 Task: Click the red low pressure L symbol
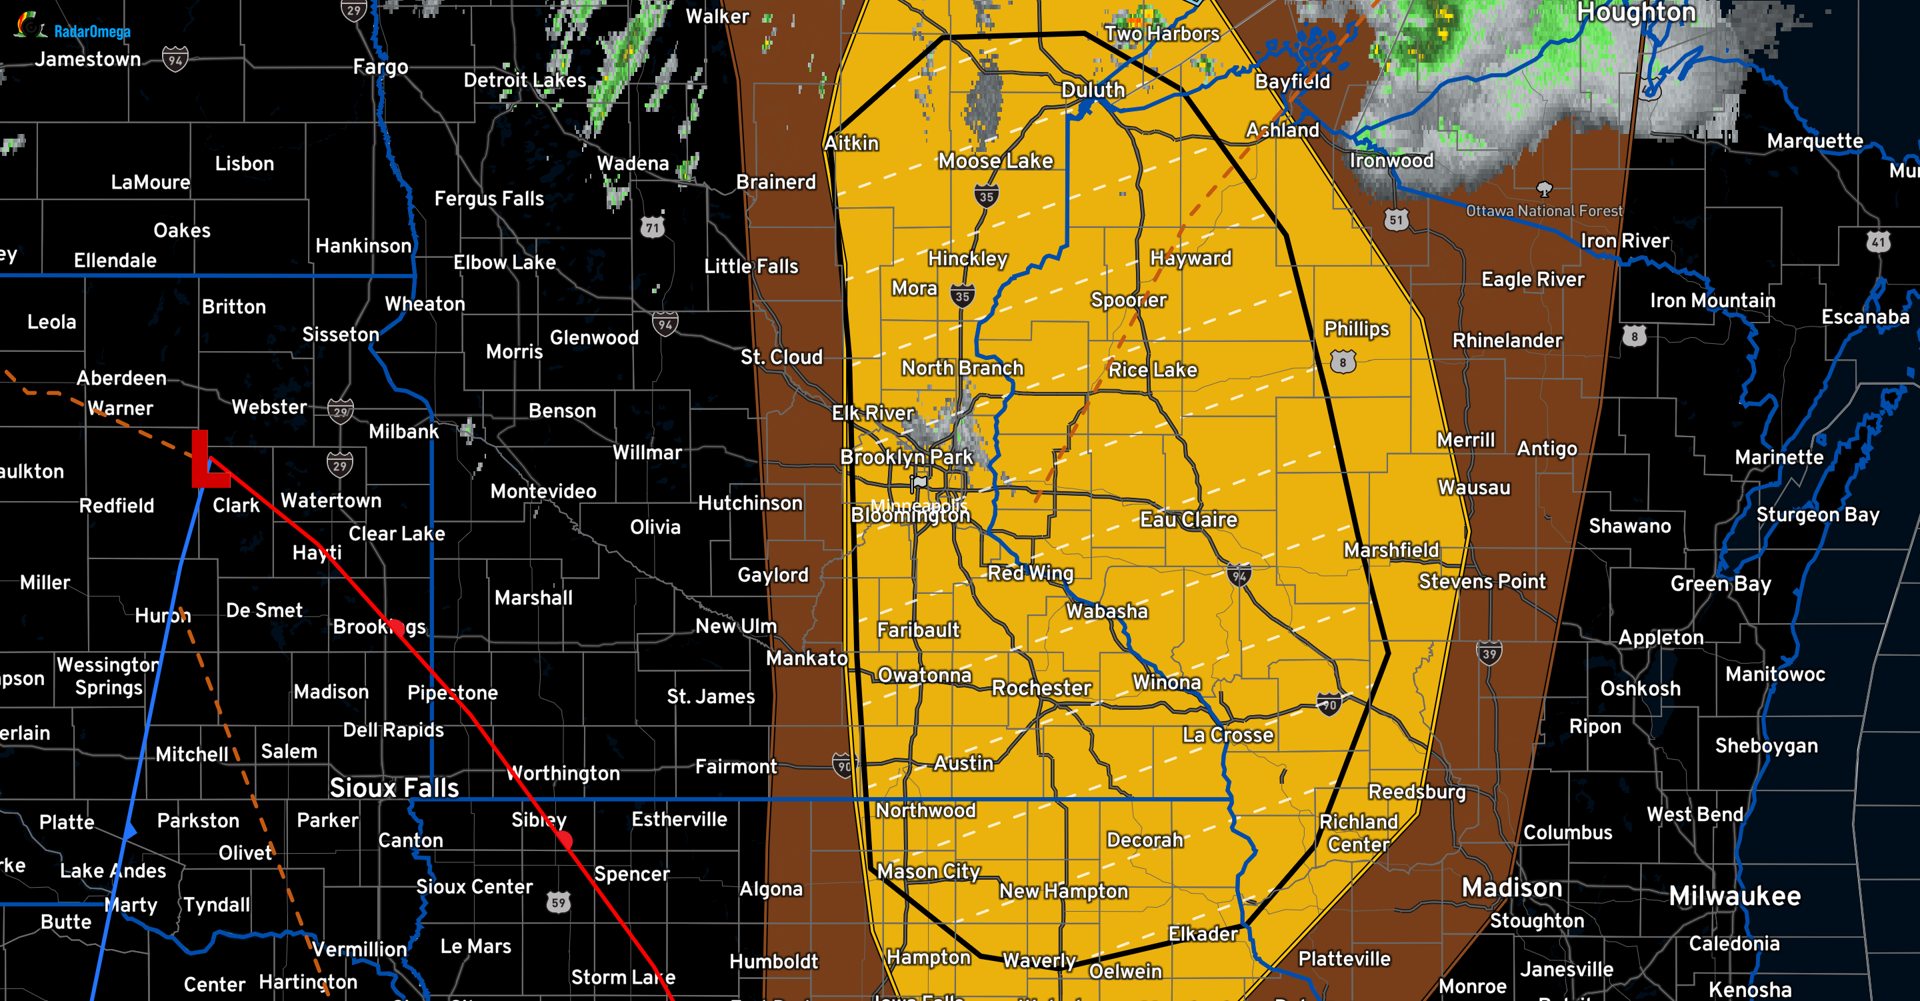pyautogui.click(x=210, y=460)
